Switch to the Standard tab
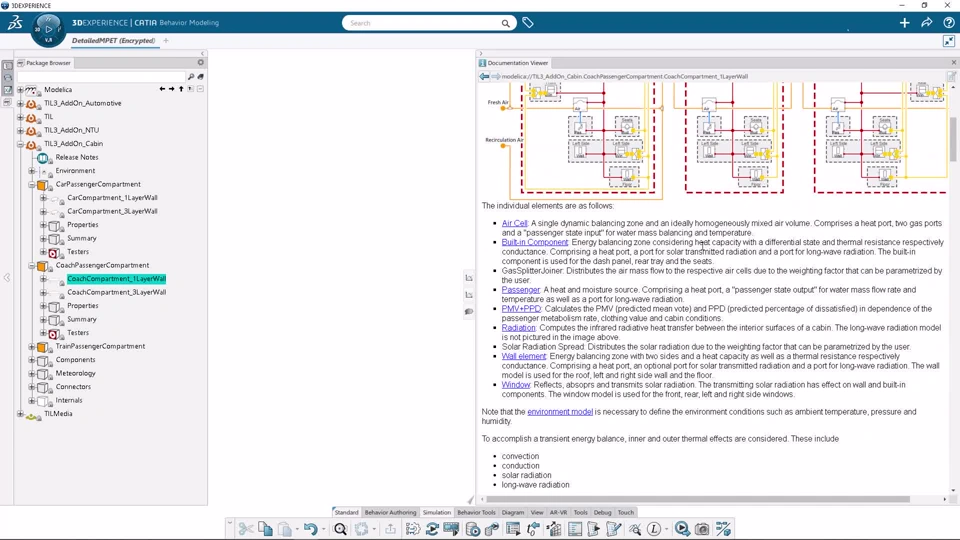 (346, 512)
